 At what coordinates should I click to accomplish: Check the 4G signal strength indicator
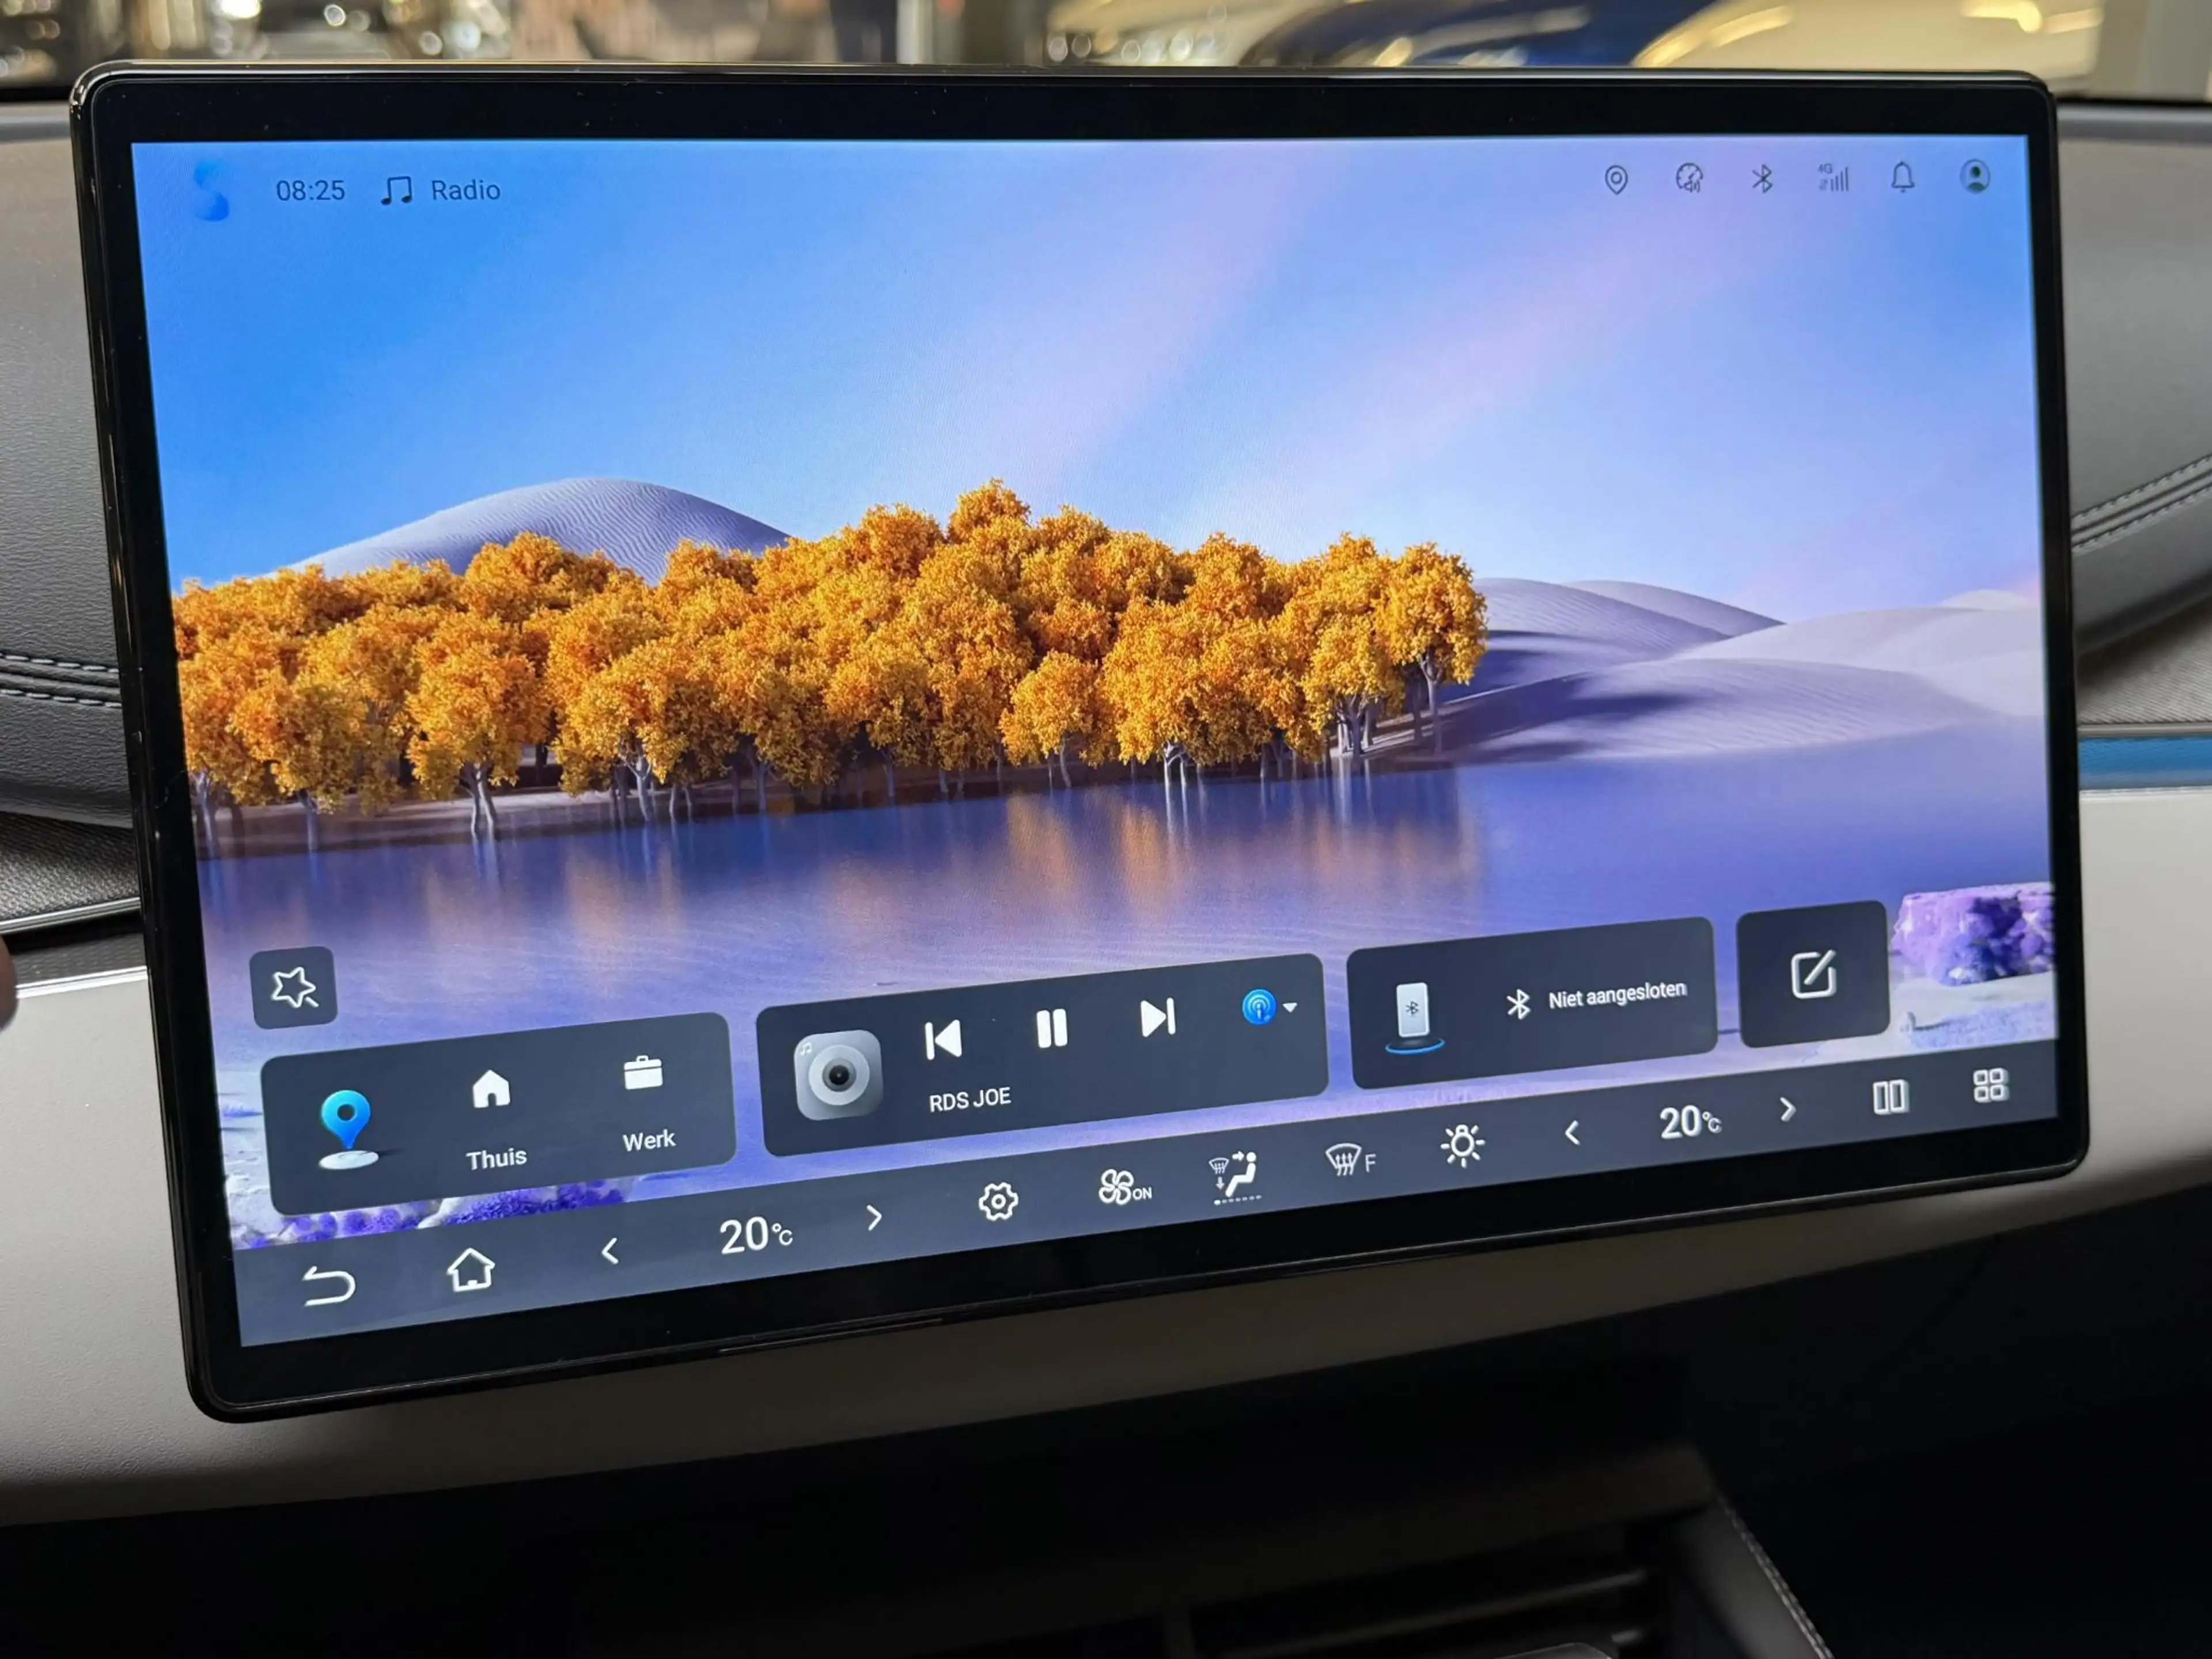[1833, 178]
